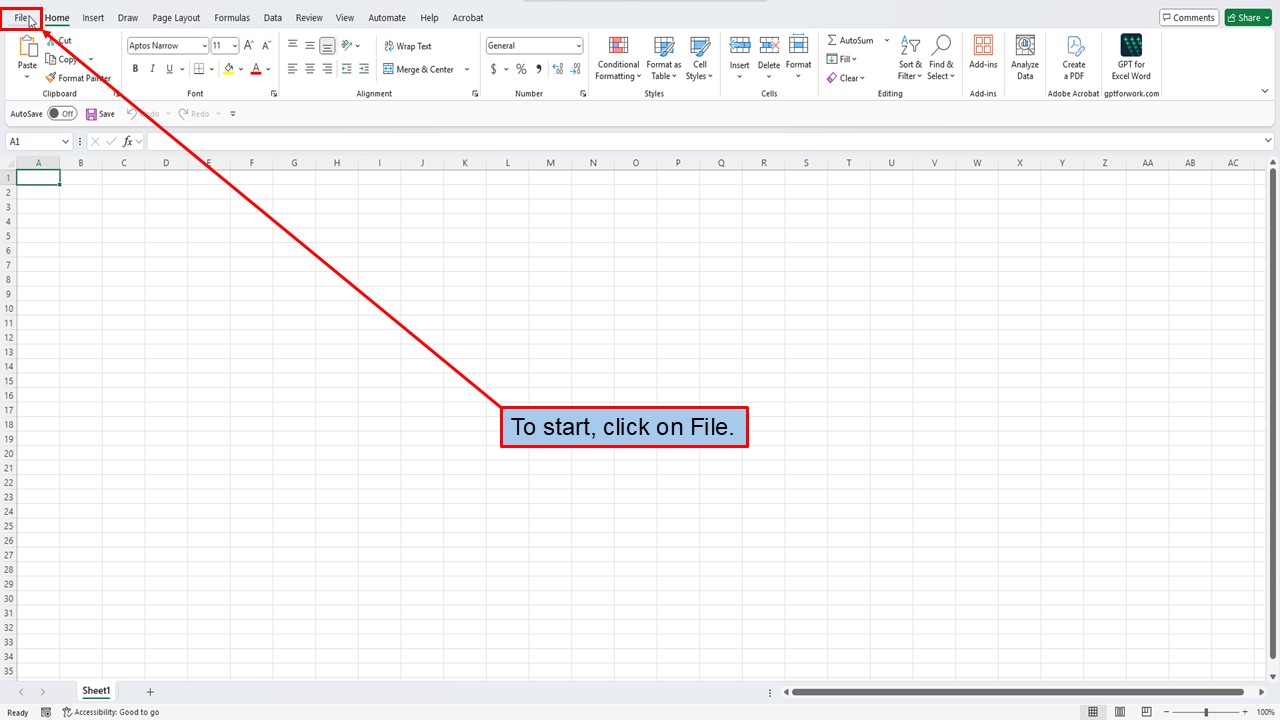1280x720 pixels.
Task: Apply Percent Style formatting
Action: click(520, 69)
